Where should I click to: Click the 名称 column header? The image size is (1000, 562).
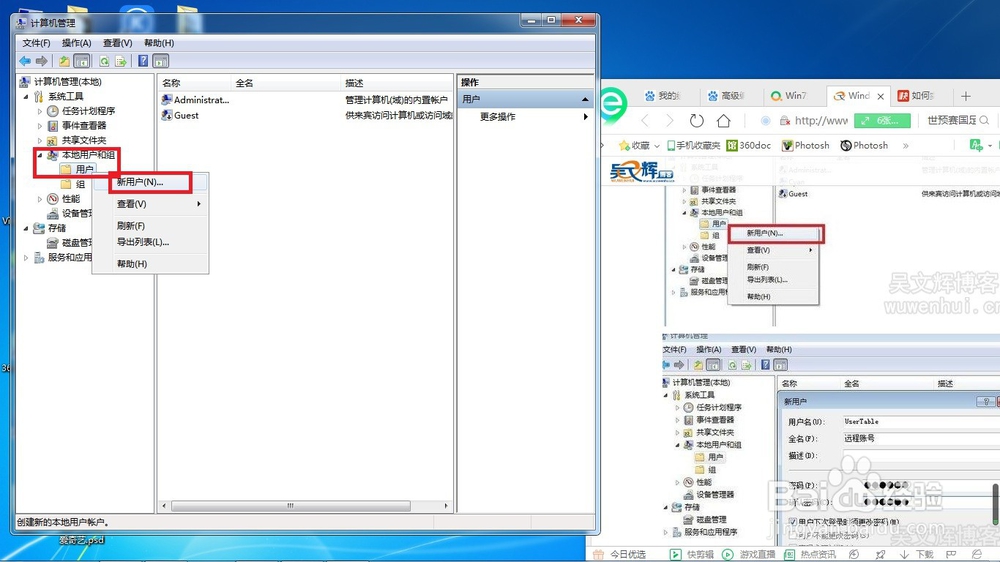point(195,83)
